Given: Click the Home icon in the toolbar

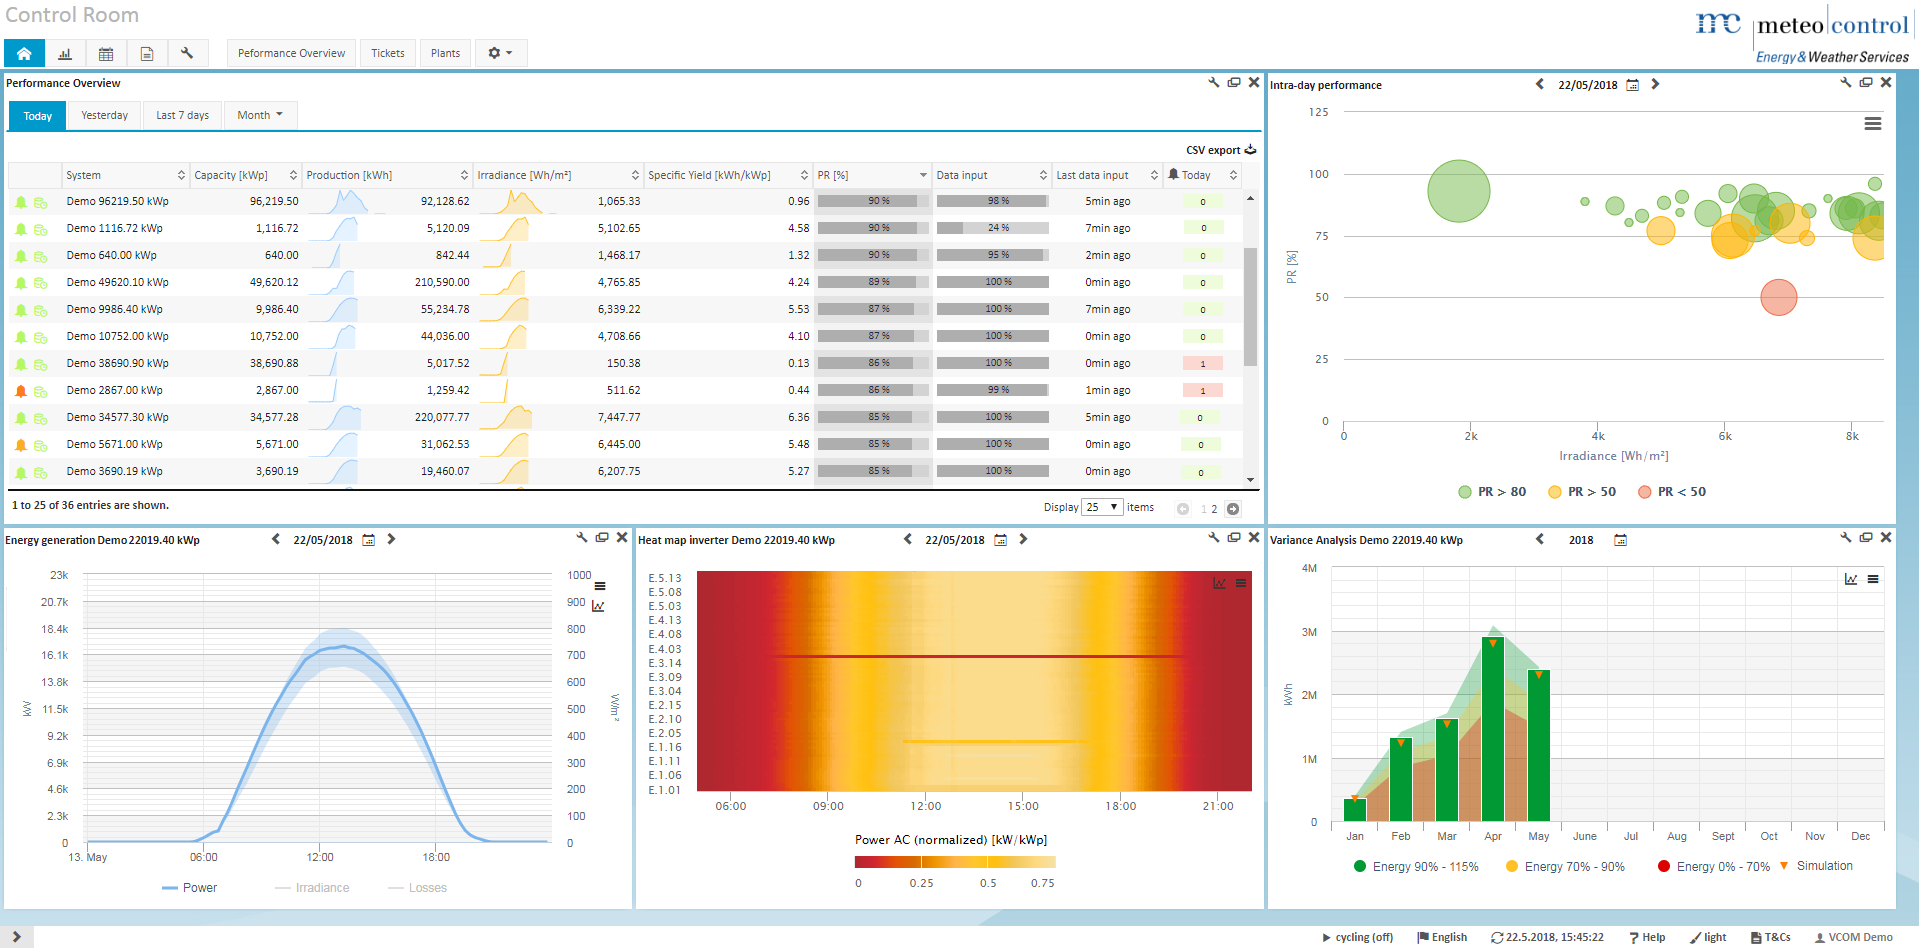Looking at the screenshot, I should click(24, 53).
